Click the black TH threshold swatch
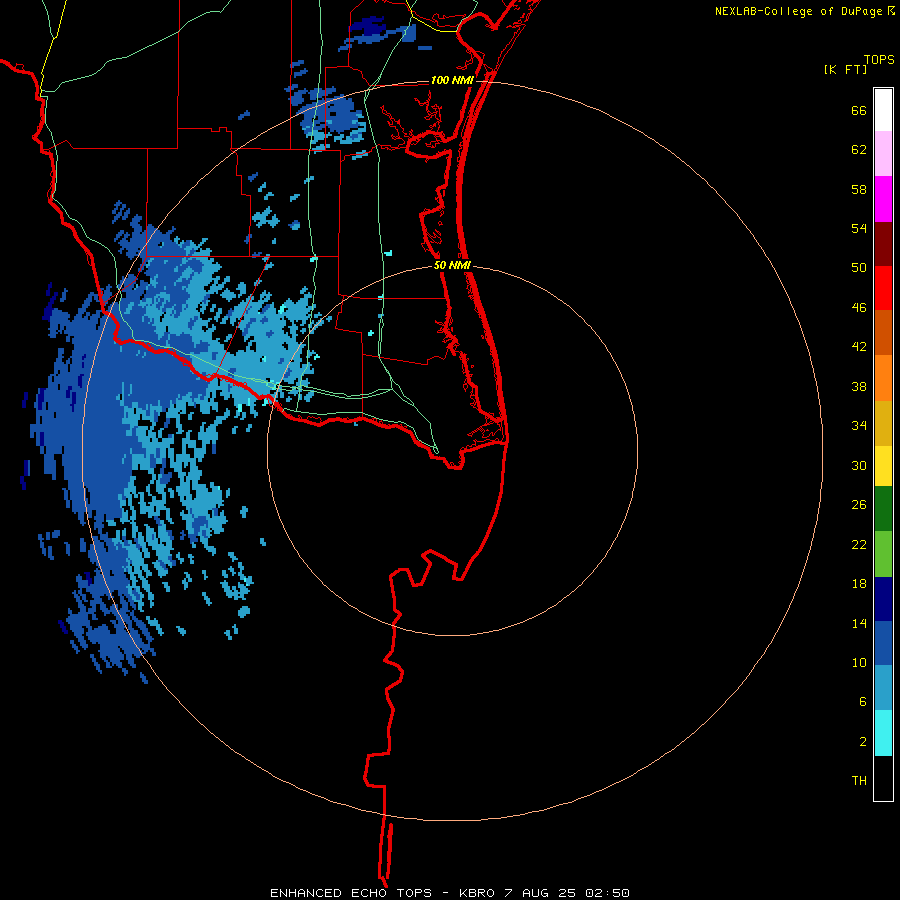This screenshot has width=900, height=900. pyautogui.click(x=883, y=778)
